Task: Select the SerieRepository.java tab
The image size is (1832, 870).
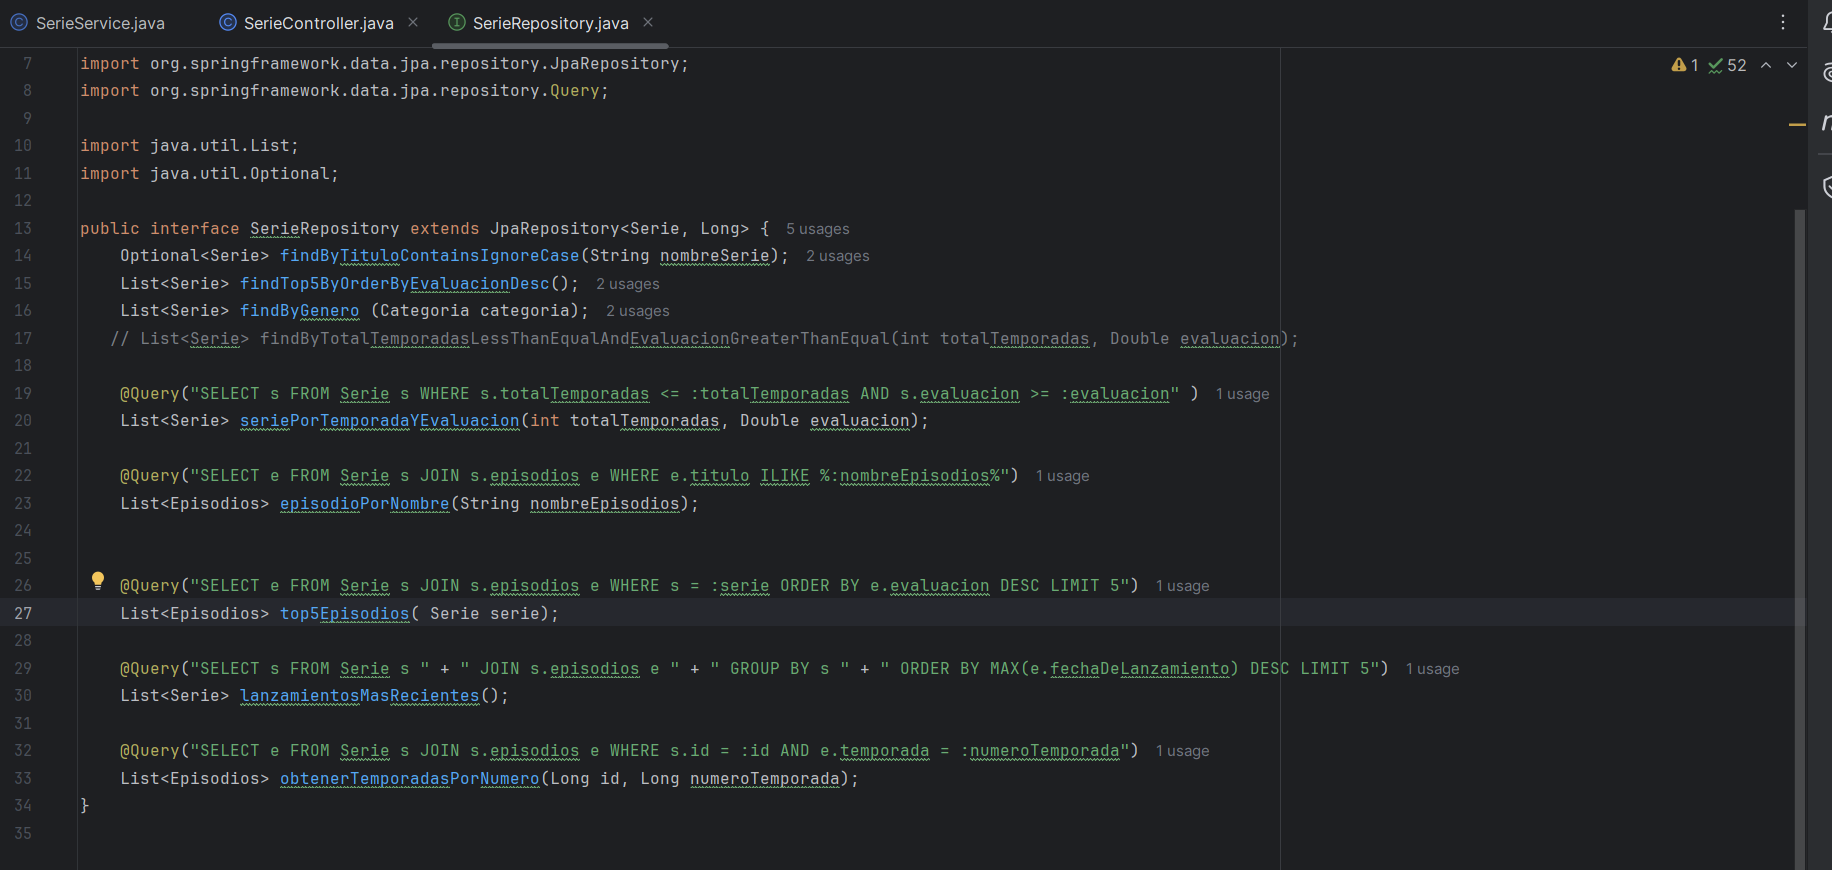Action: 550,23
